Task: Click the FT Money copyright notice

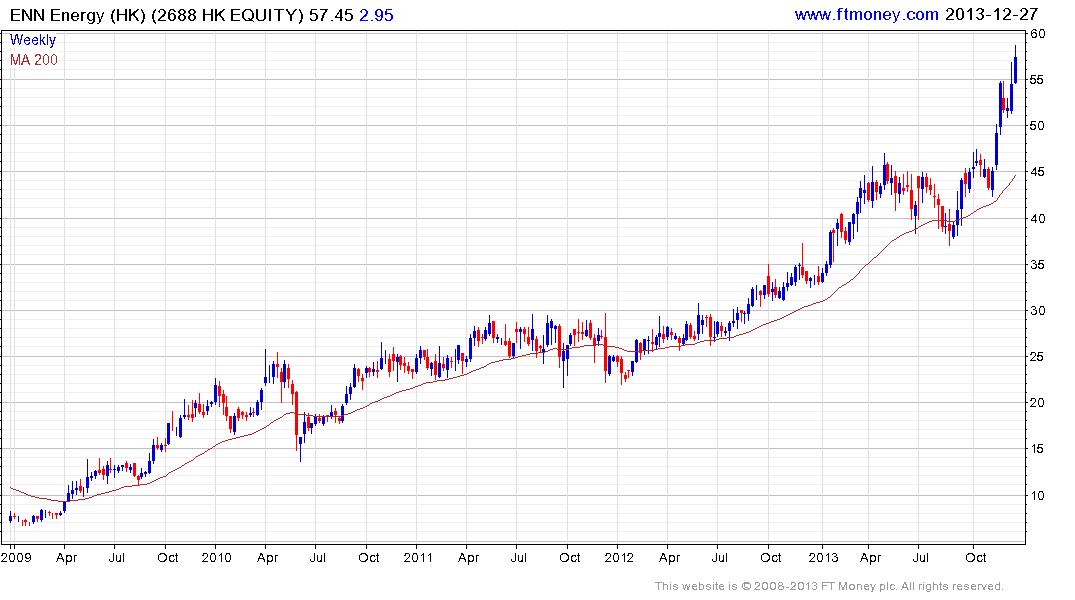Action: coord(829,586)
